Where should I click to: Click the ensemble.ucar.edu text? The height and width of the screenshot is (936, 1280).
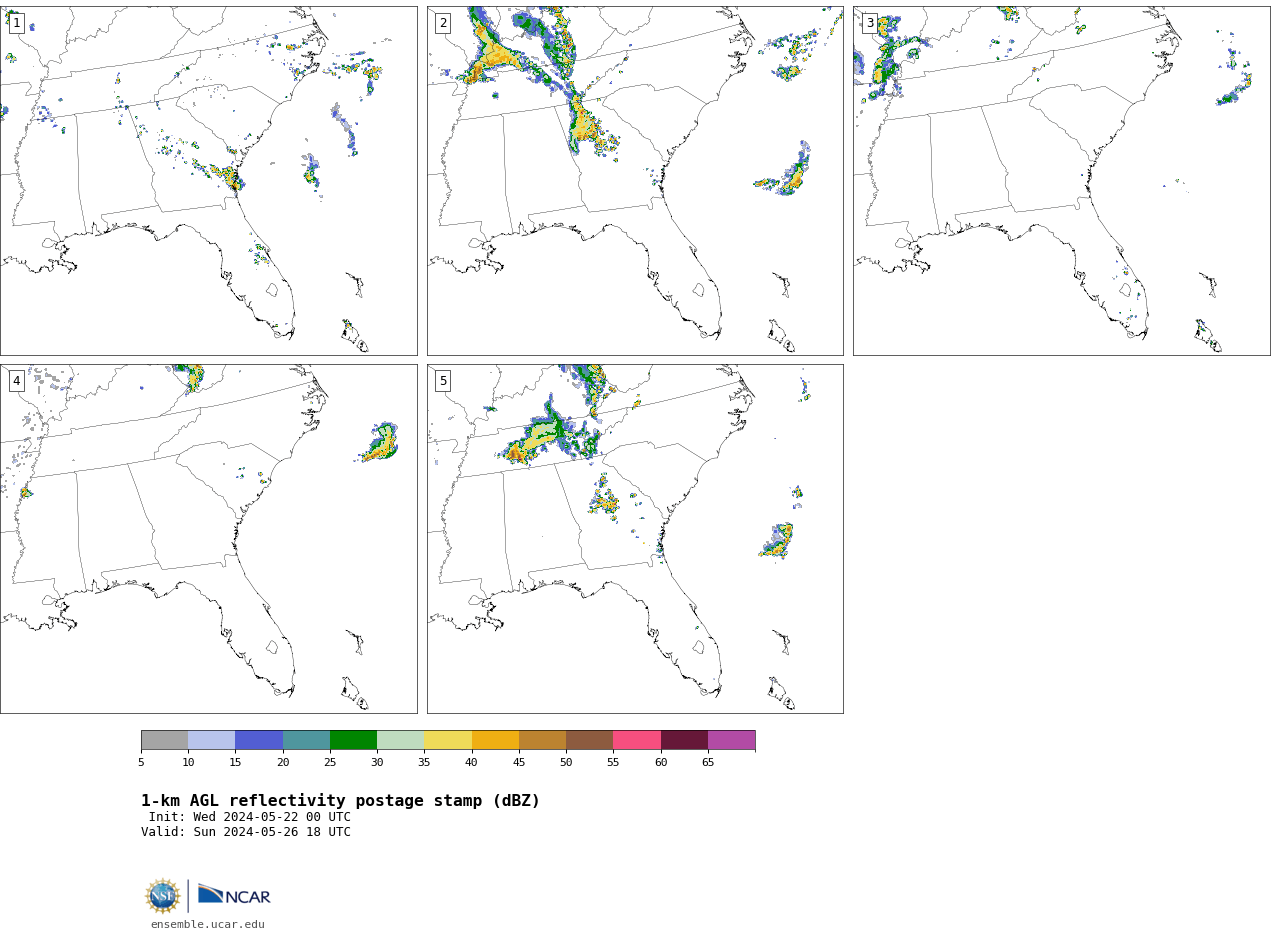coord(208,925)
